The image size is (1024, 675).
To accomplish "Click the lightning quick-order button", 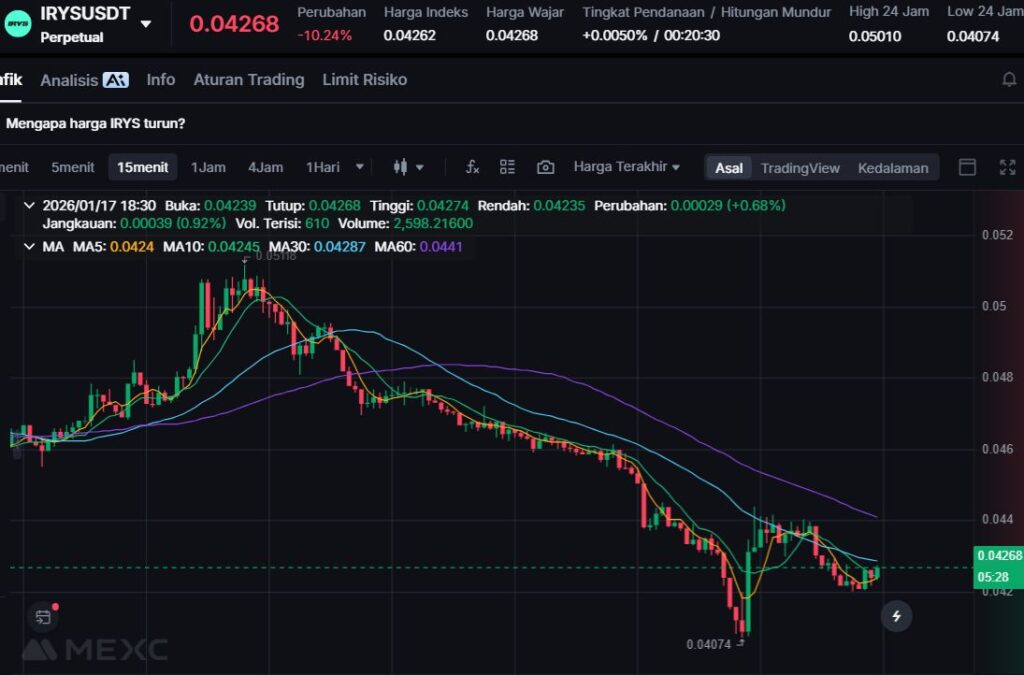I will tap(896, 616).
